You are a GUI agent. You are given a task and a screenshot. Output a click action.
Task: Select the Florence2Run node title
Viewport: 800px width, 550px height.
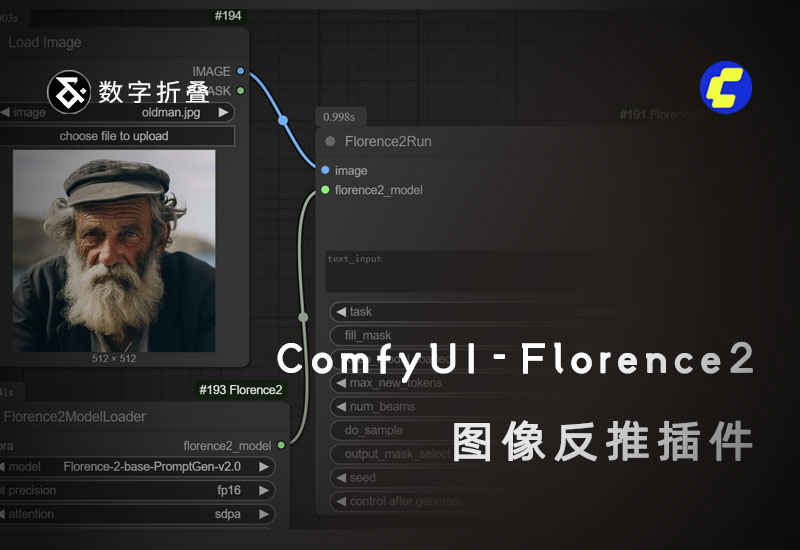pos(388,141)
